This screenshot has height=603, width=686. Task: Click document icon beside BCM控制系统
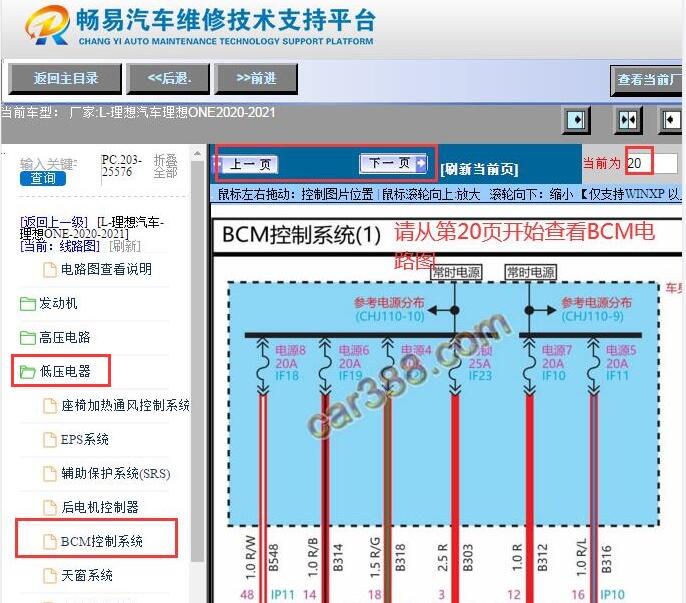(x=50, y=542)
